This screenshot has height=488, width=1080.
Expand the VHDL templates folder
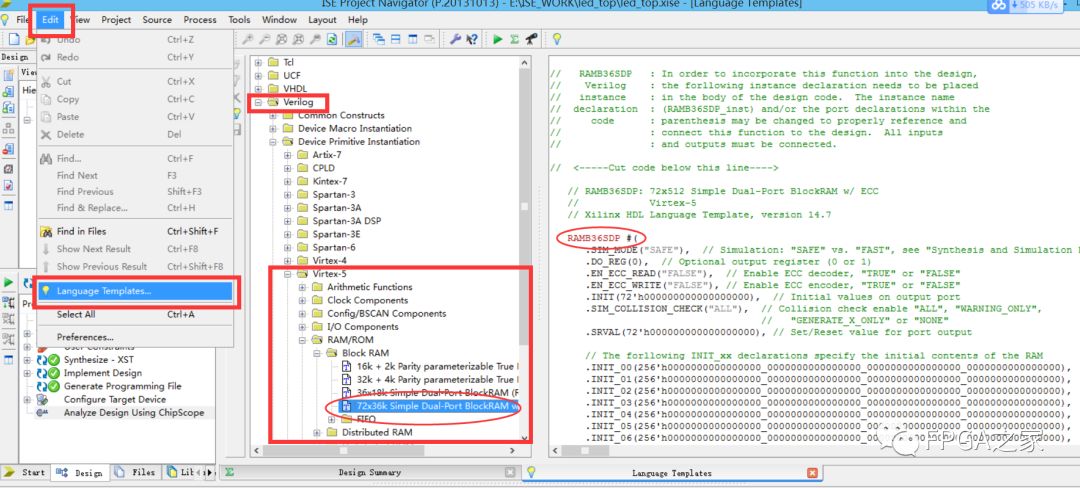pos(259,89)
